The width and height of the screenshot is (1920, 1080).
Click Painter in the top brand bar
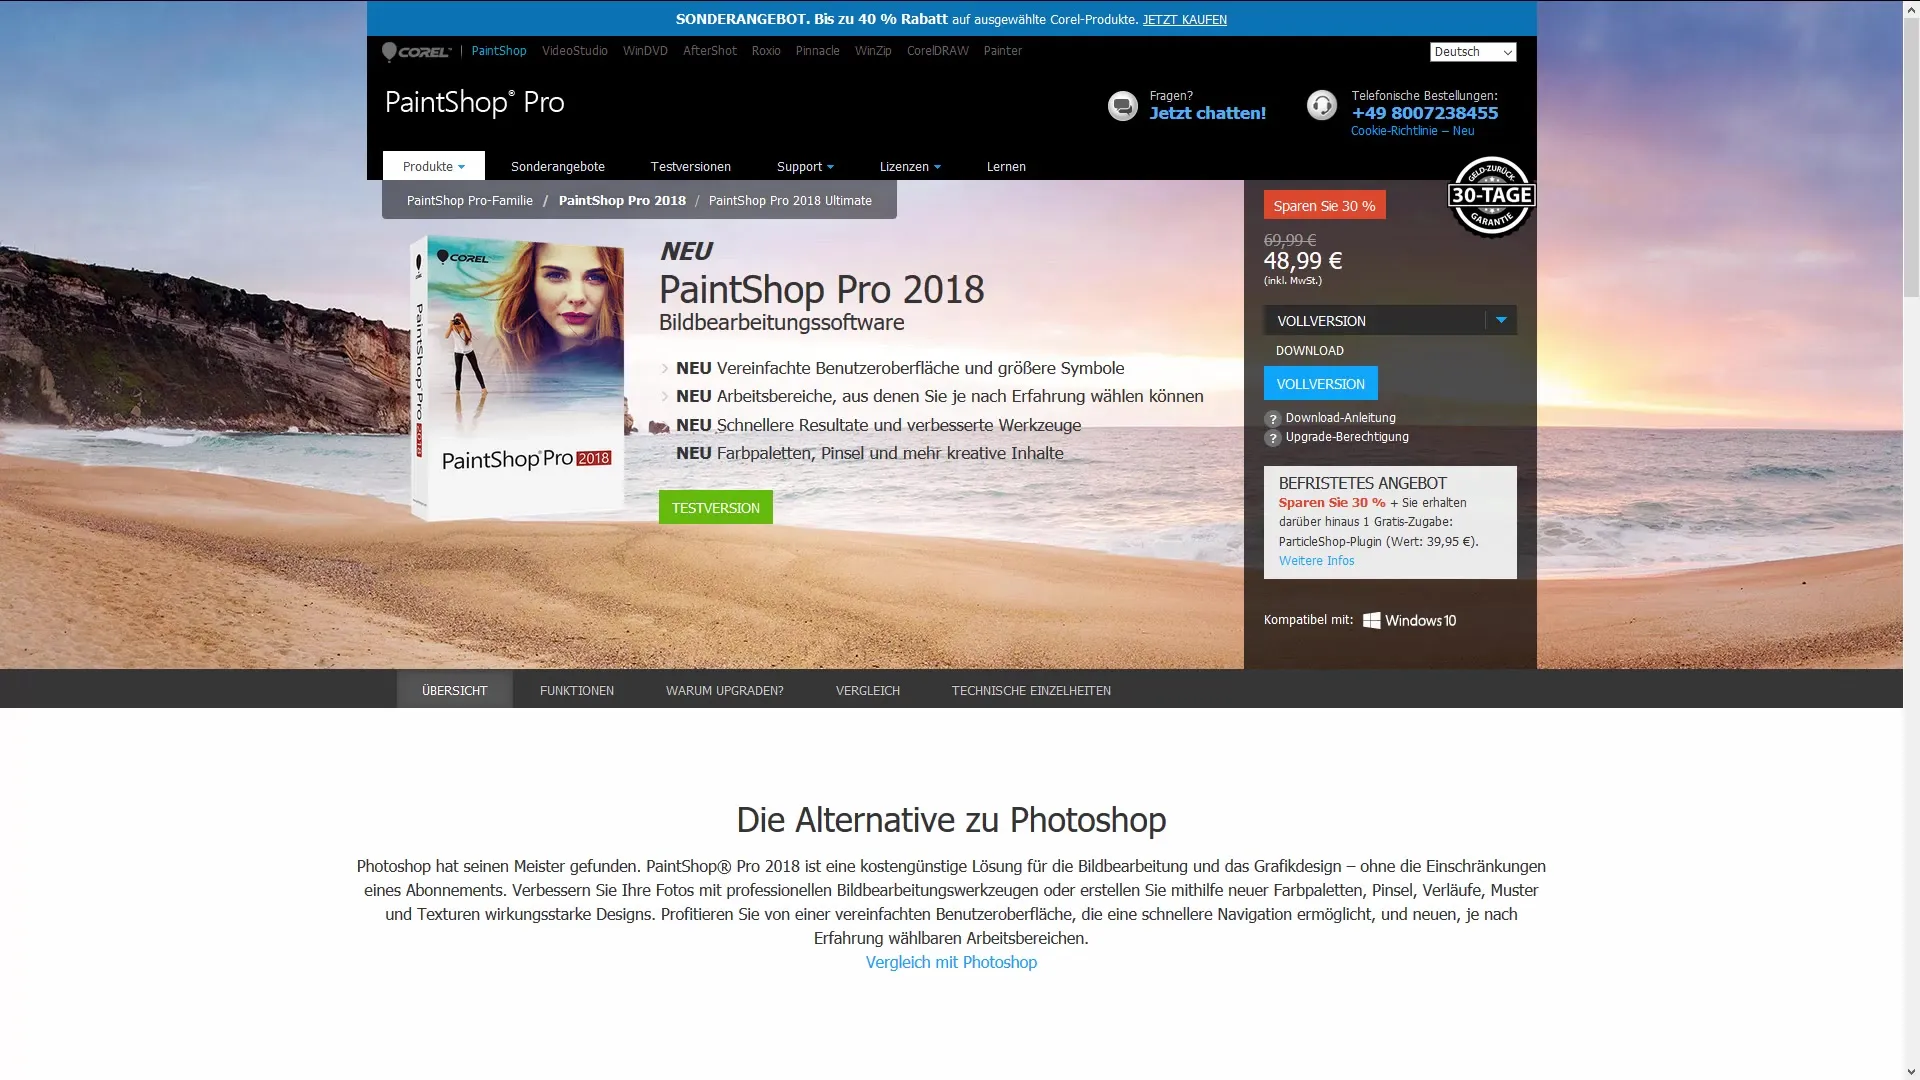tap(1002, 51)
